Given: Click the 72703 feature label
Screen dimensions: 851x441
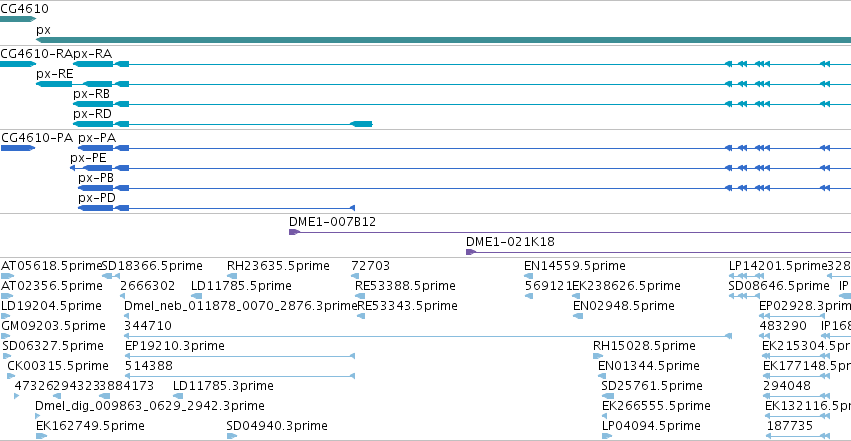Looking at the screenshot, I should pyautogui.click(x=371, y=266).
